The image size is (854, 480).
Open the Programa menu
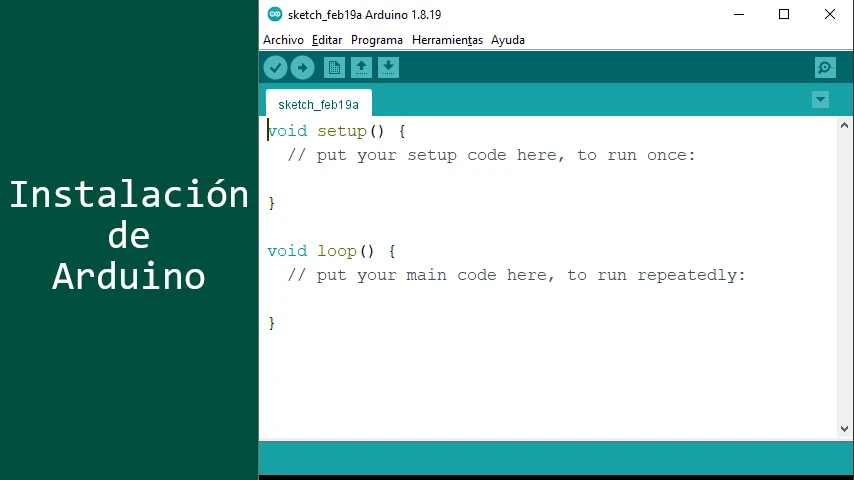click(x=377, y=40)
